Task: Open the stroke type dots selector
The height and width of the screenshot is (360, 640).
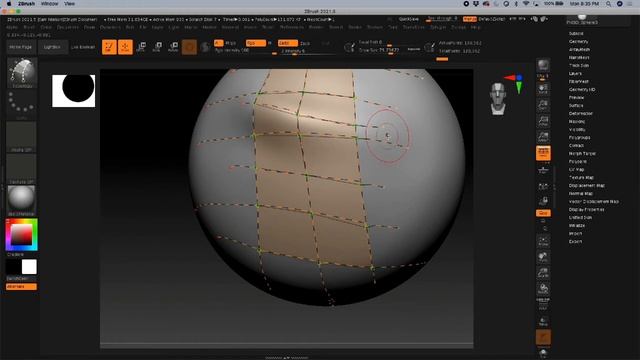Action: click(22, 104)
